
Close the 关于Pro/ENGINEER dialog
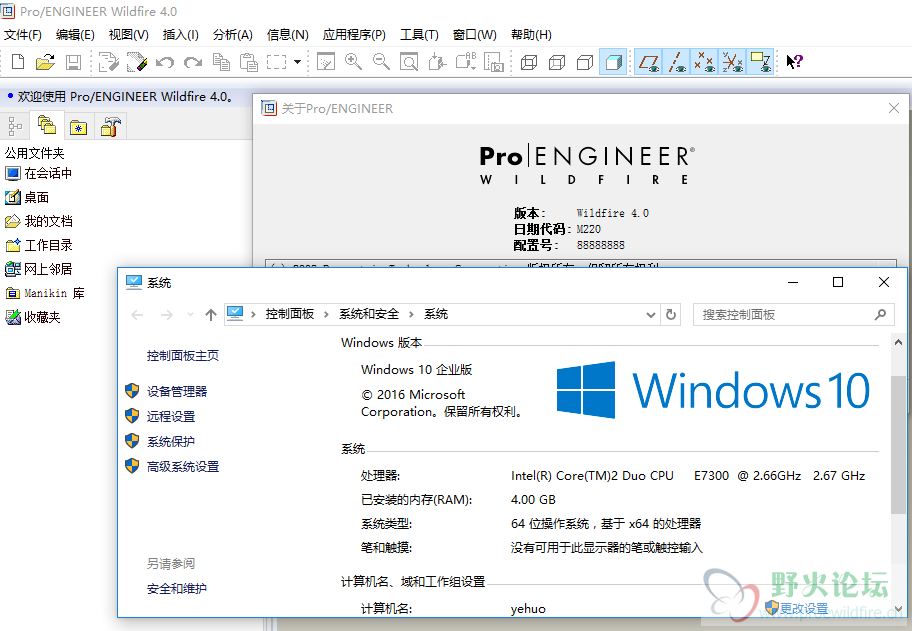[x=894, y=108]
